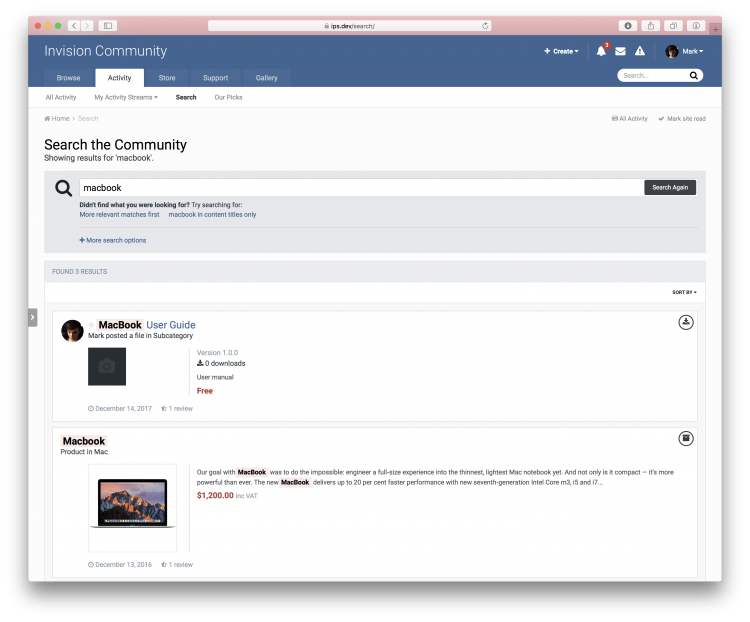Viewport: 750px width, 622px height.
Task: Click the info circle icon in Safari toolbar
Action: click(x=696, y=26)
